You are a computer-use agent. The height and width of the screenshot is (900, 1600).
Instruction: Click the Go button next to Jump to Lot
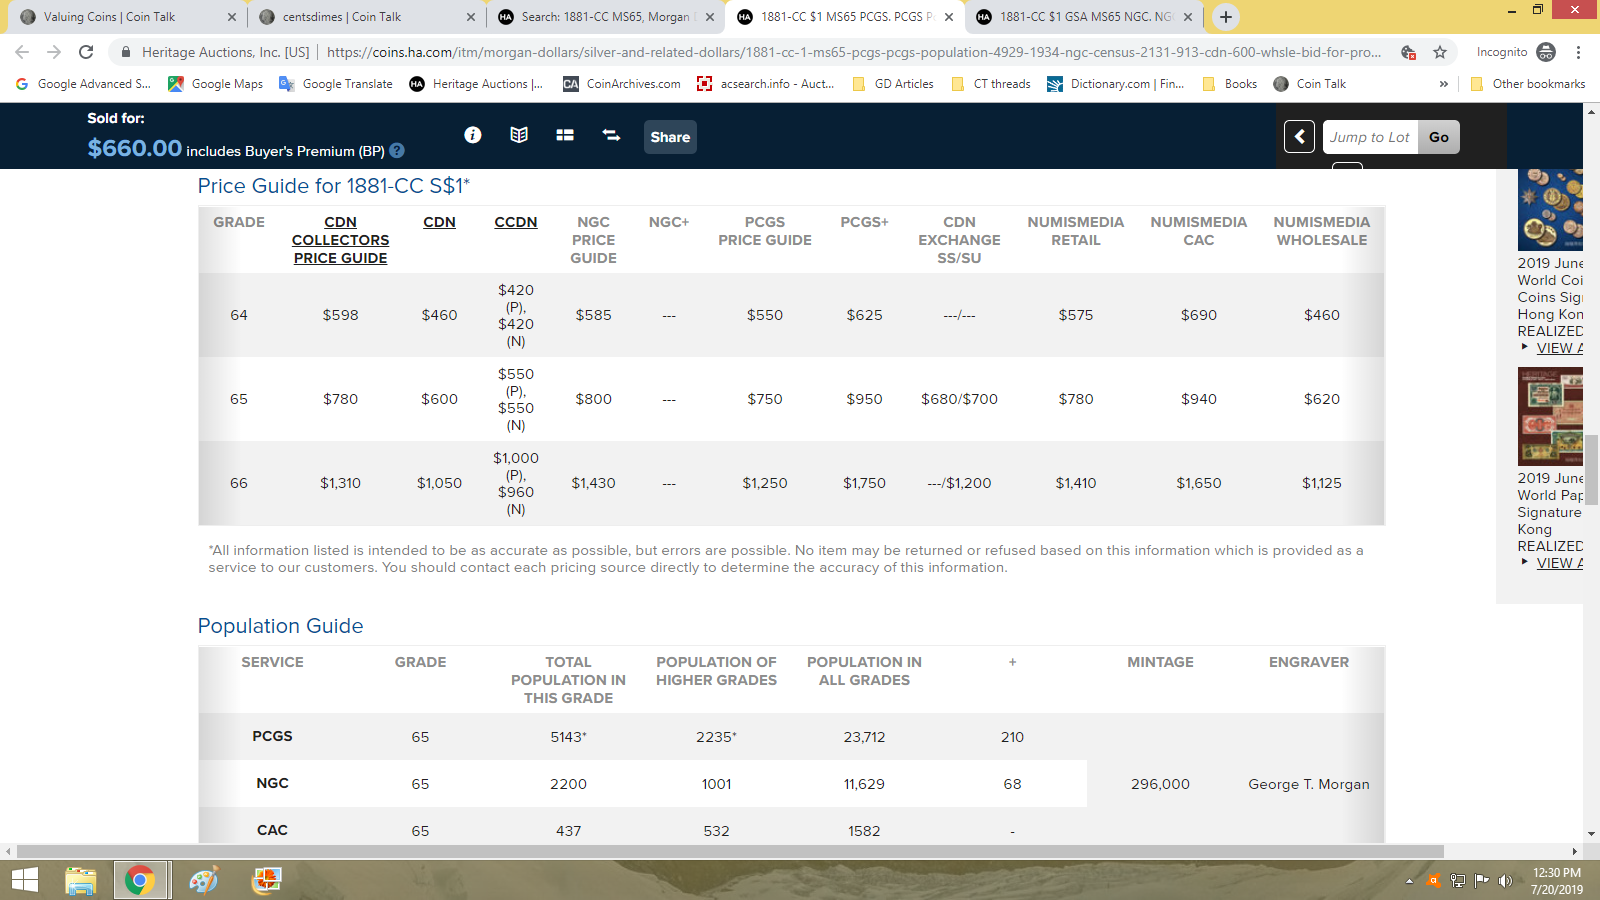click(1438, 137)
